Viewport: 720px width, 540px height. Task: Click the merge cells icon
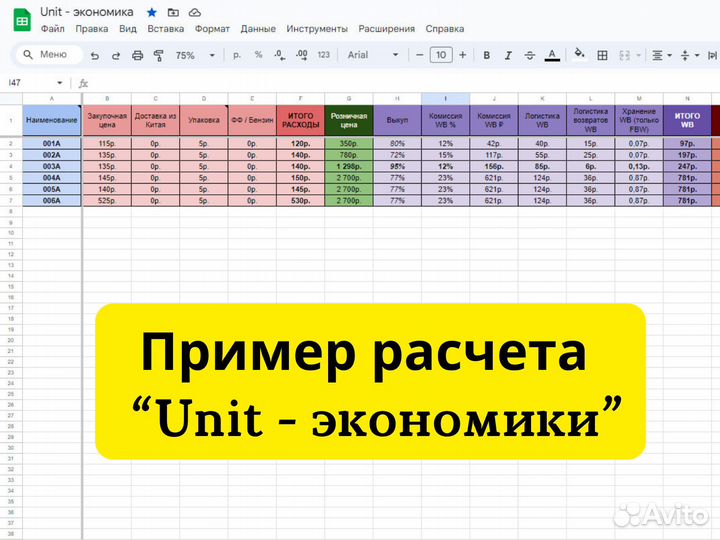click(x=624, y=56)
